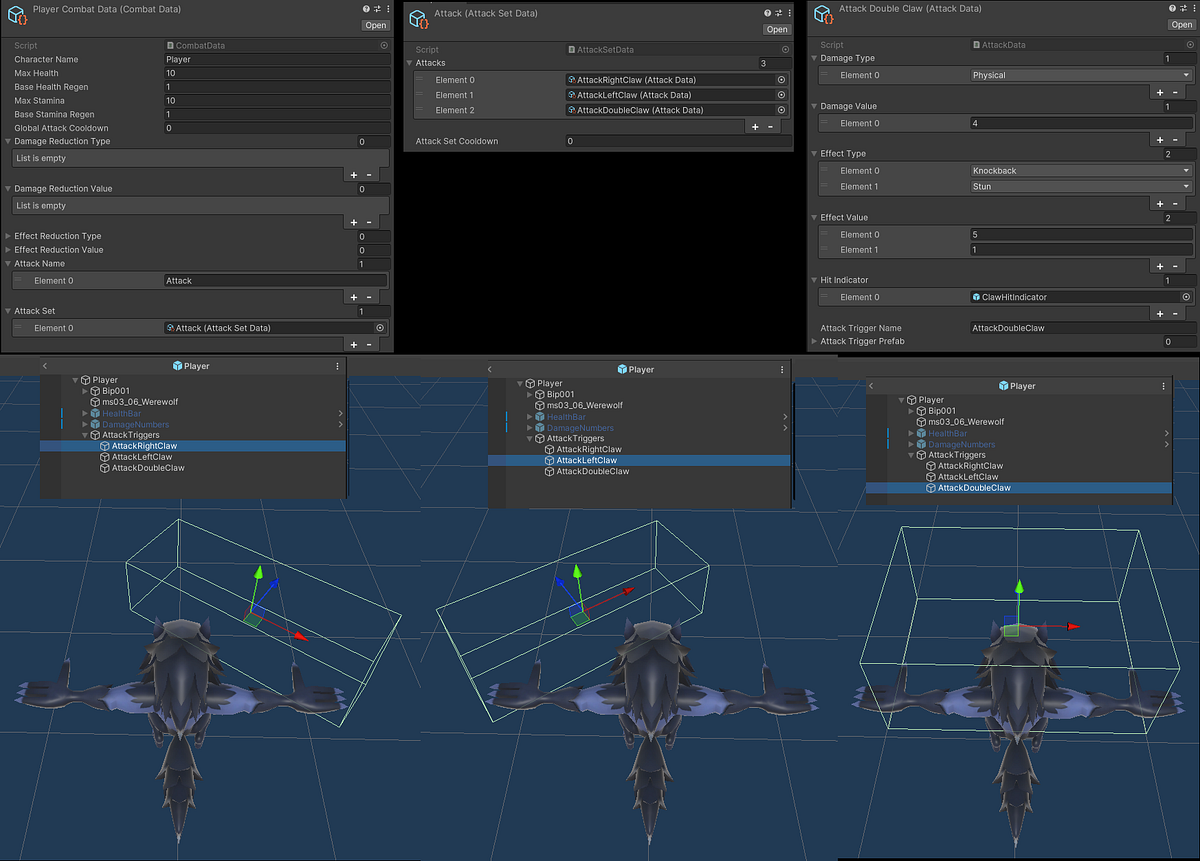Click the prefab cube icon in Attack Double Claw header
Image resolution: width=1200 pixels, height=861 pixels.
822,13
